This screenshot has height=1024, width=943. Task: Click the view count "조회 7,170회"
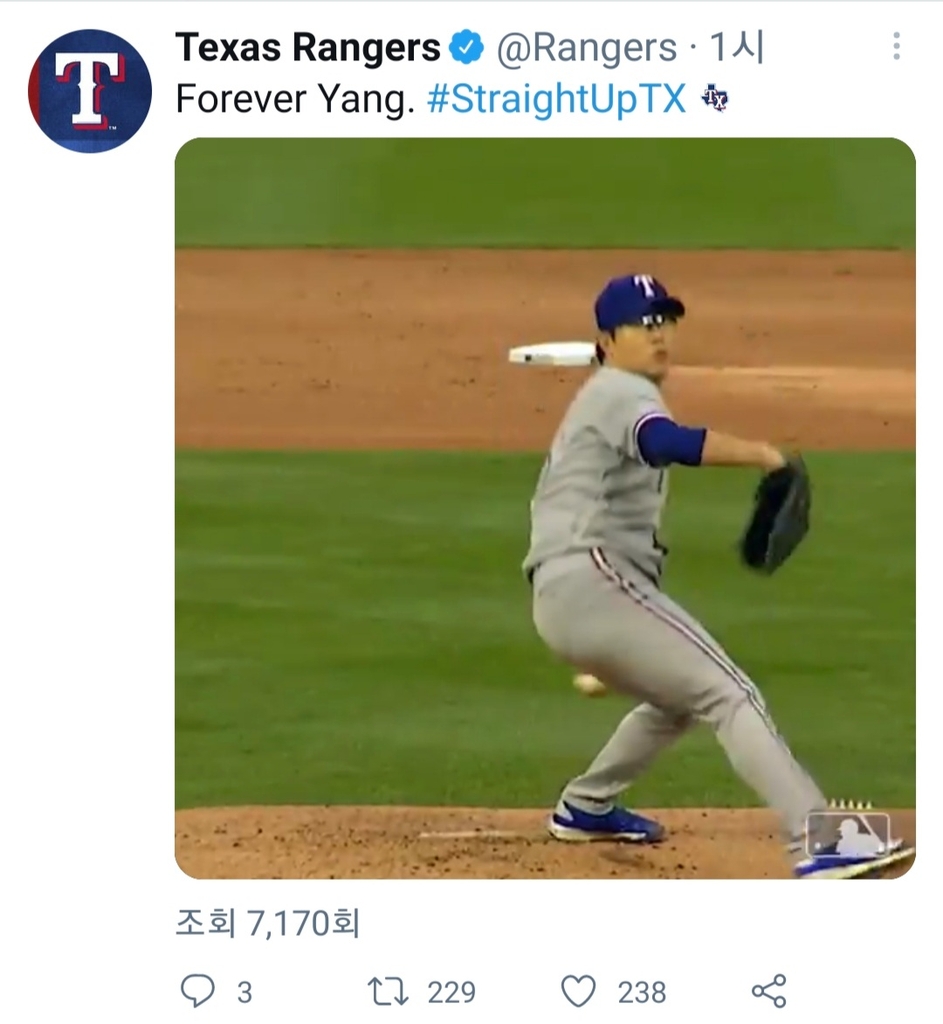tap(267, 922)
